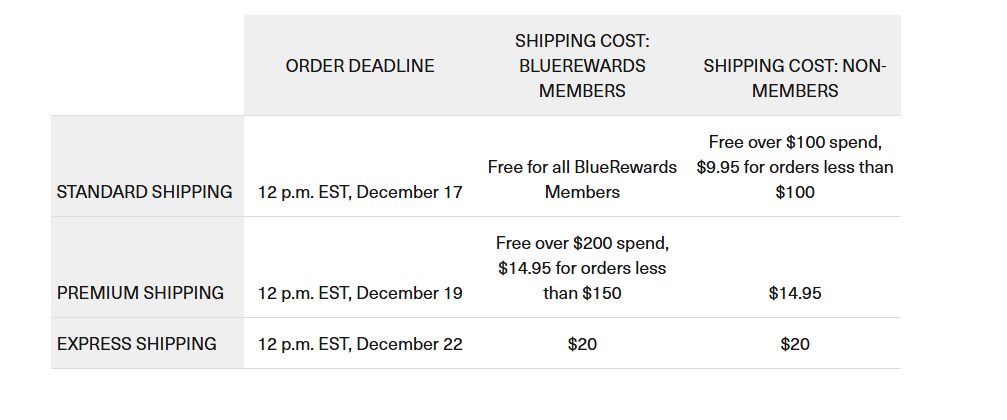Click the ORDER DEADLINE column header
Image resolution: width=1007 pixels, height=420 pixels.
[360, 66]
